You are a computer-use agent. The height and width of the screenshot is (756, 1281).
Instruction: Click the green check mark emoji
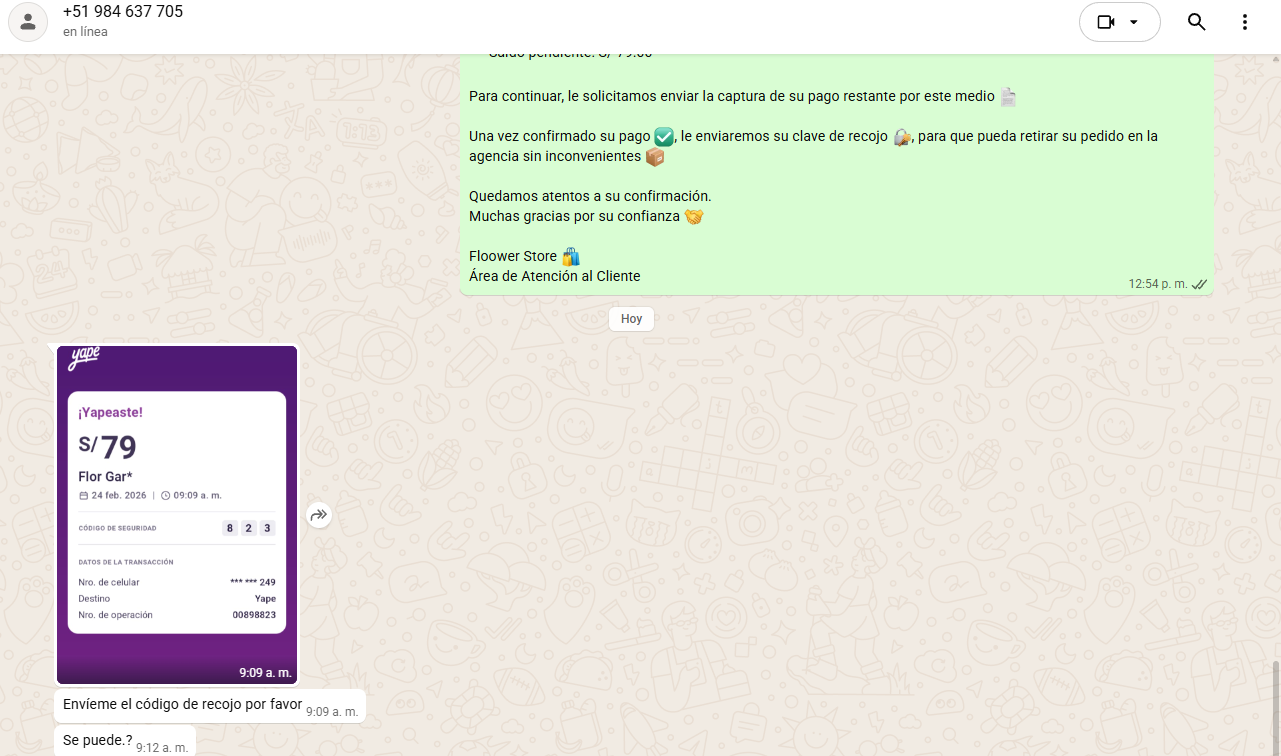(x=664, y=136)
